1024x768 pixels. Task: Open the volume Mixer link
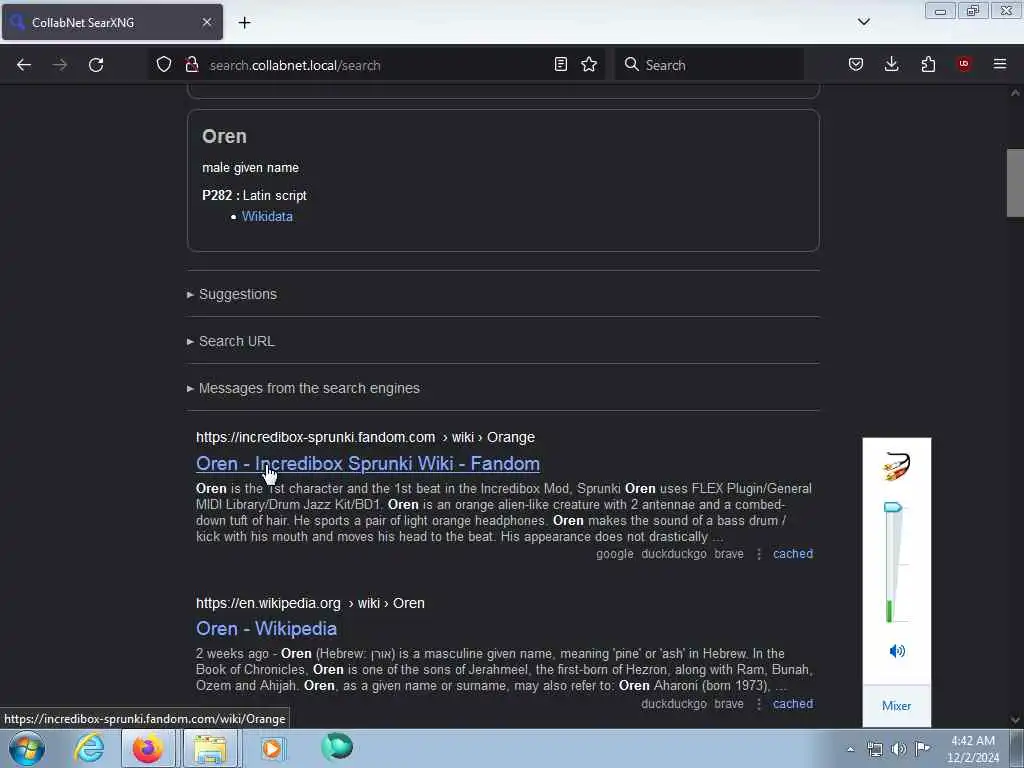coord(896,705)
